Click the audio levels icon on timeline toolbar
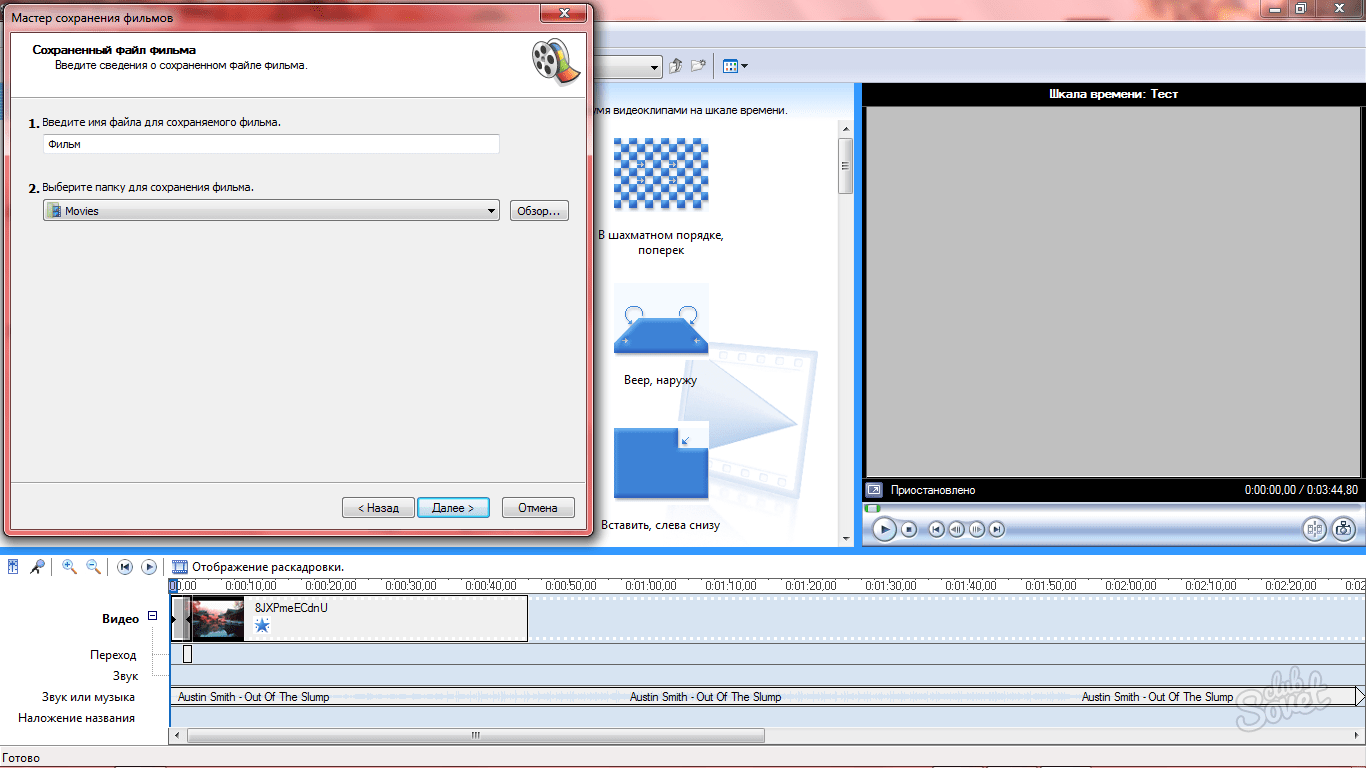Viewport: 1366px width, 768px height. click(x=13, y=567)
